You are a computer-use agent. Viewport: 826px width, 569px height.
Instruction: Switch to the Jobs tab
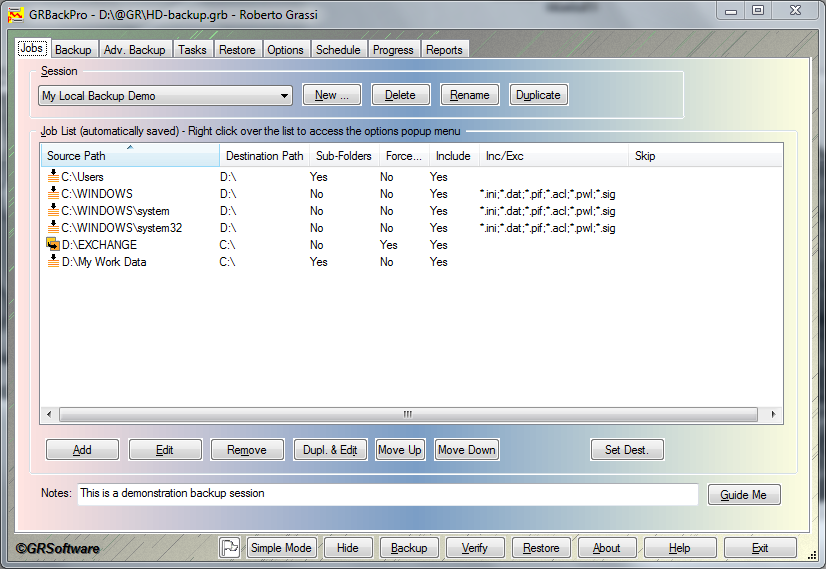(x=32, y=48)
